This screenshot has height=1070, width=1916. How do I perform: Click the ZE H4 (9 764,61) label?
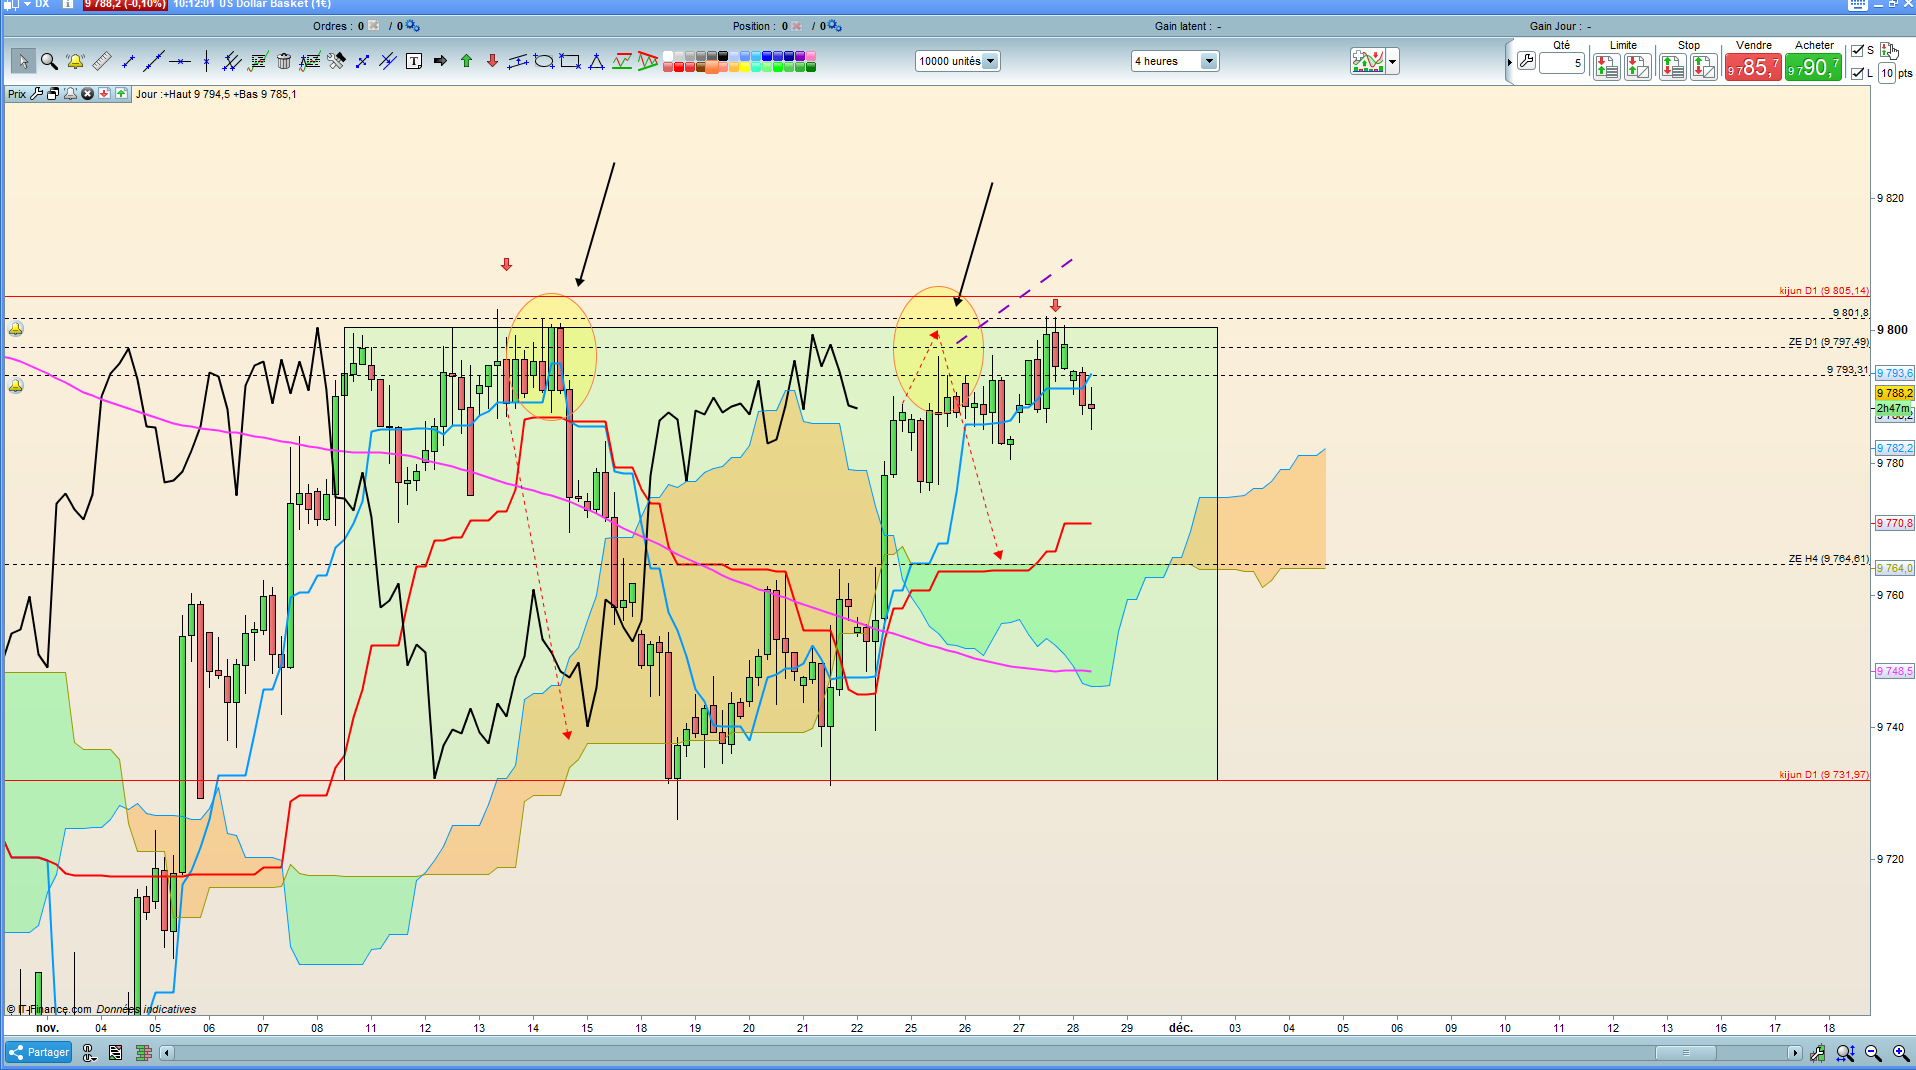coord(1828,559)
